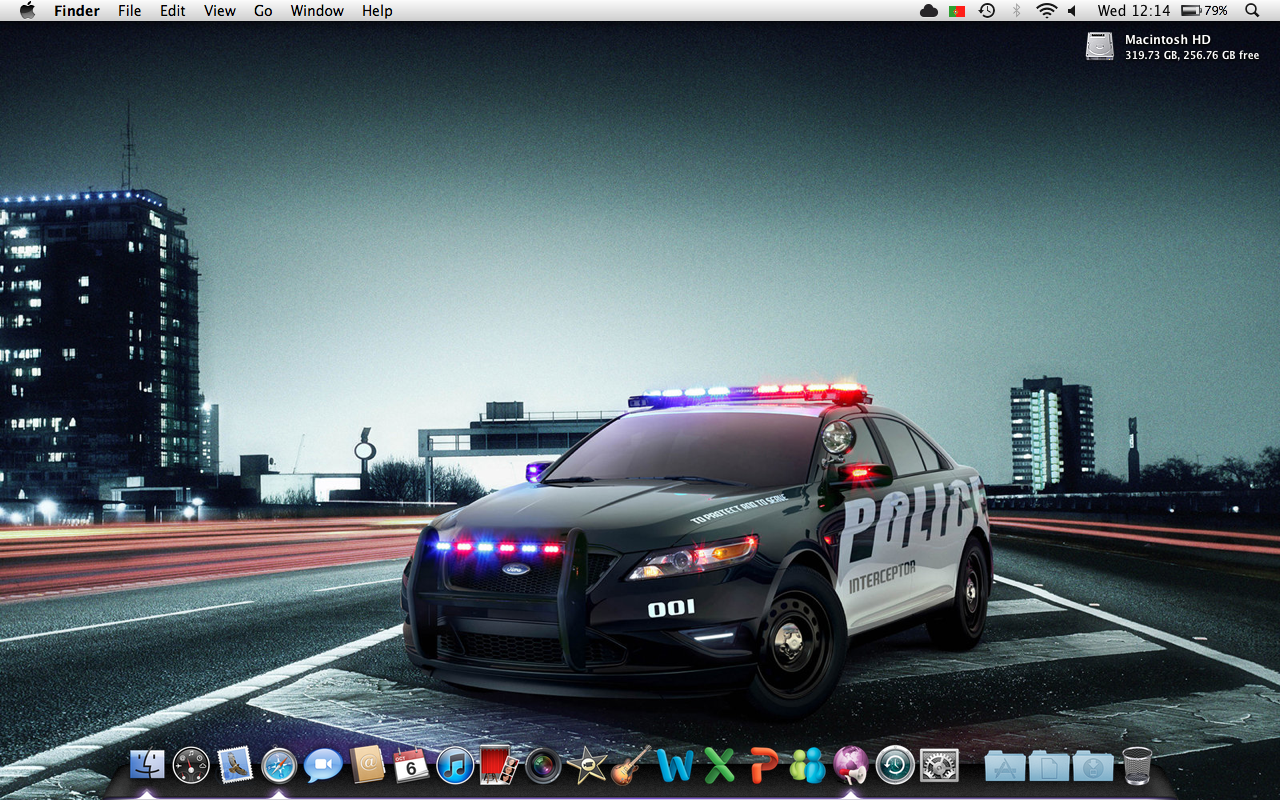Click the purple globe megaphone Dock icon
Viewport: 1280px width, 800px height.
pyautogui.click(x=851, y=766)
